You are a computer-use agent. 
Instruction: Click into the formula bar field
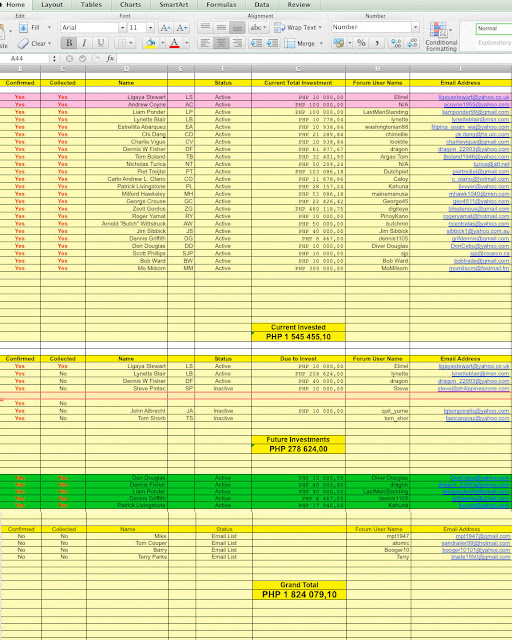coord(314,58)
